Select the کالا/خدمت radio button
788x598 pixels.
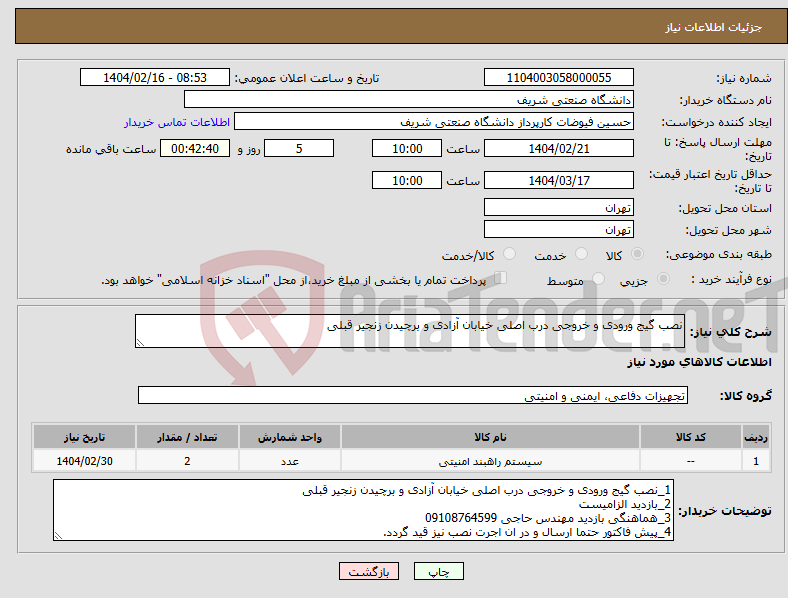pos(510,254)
